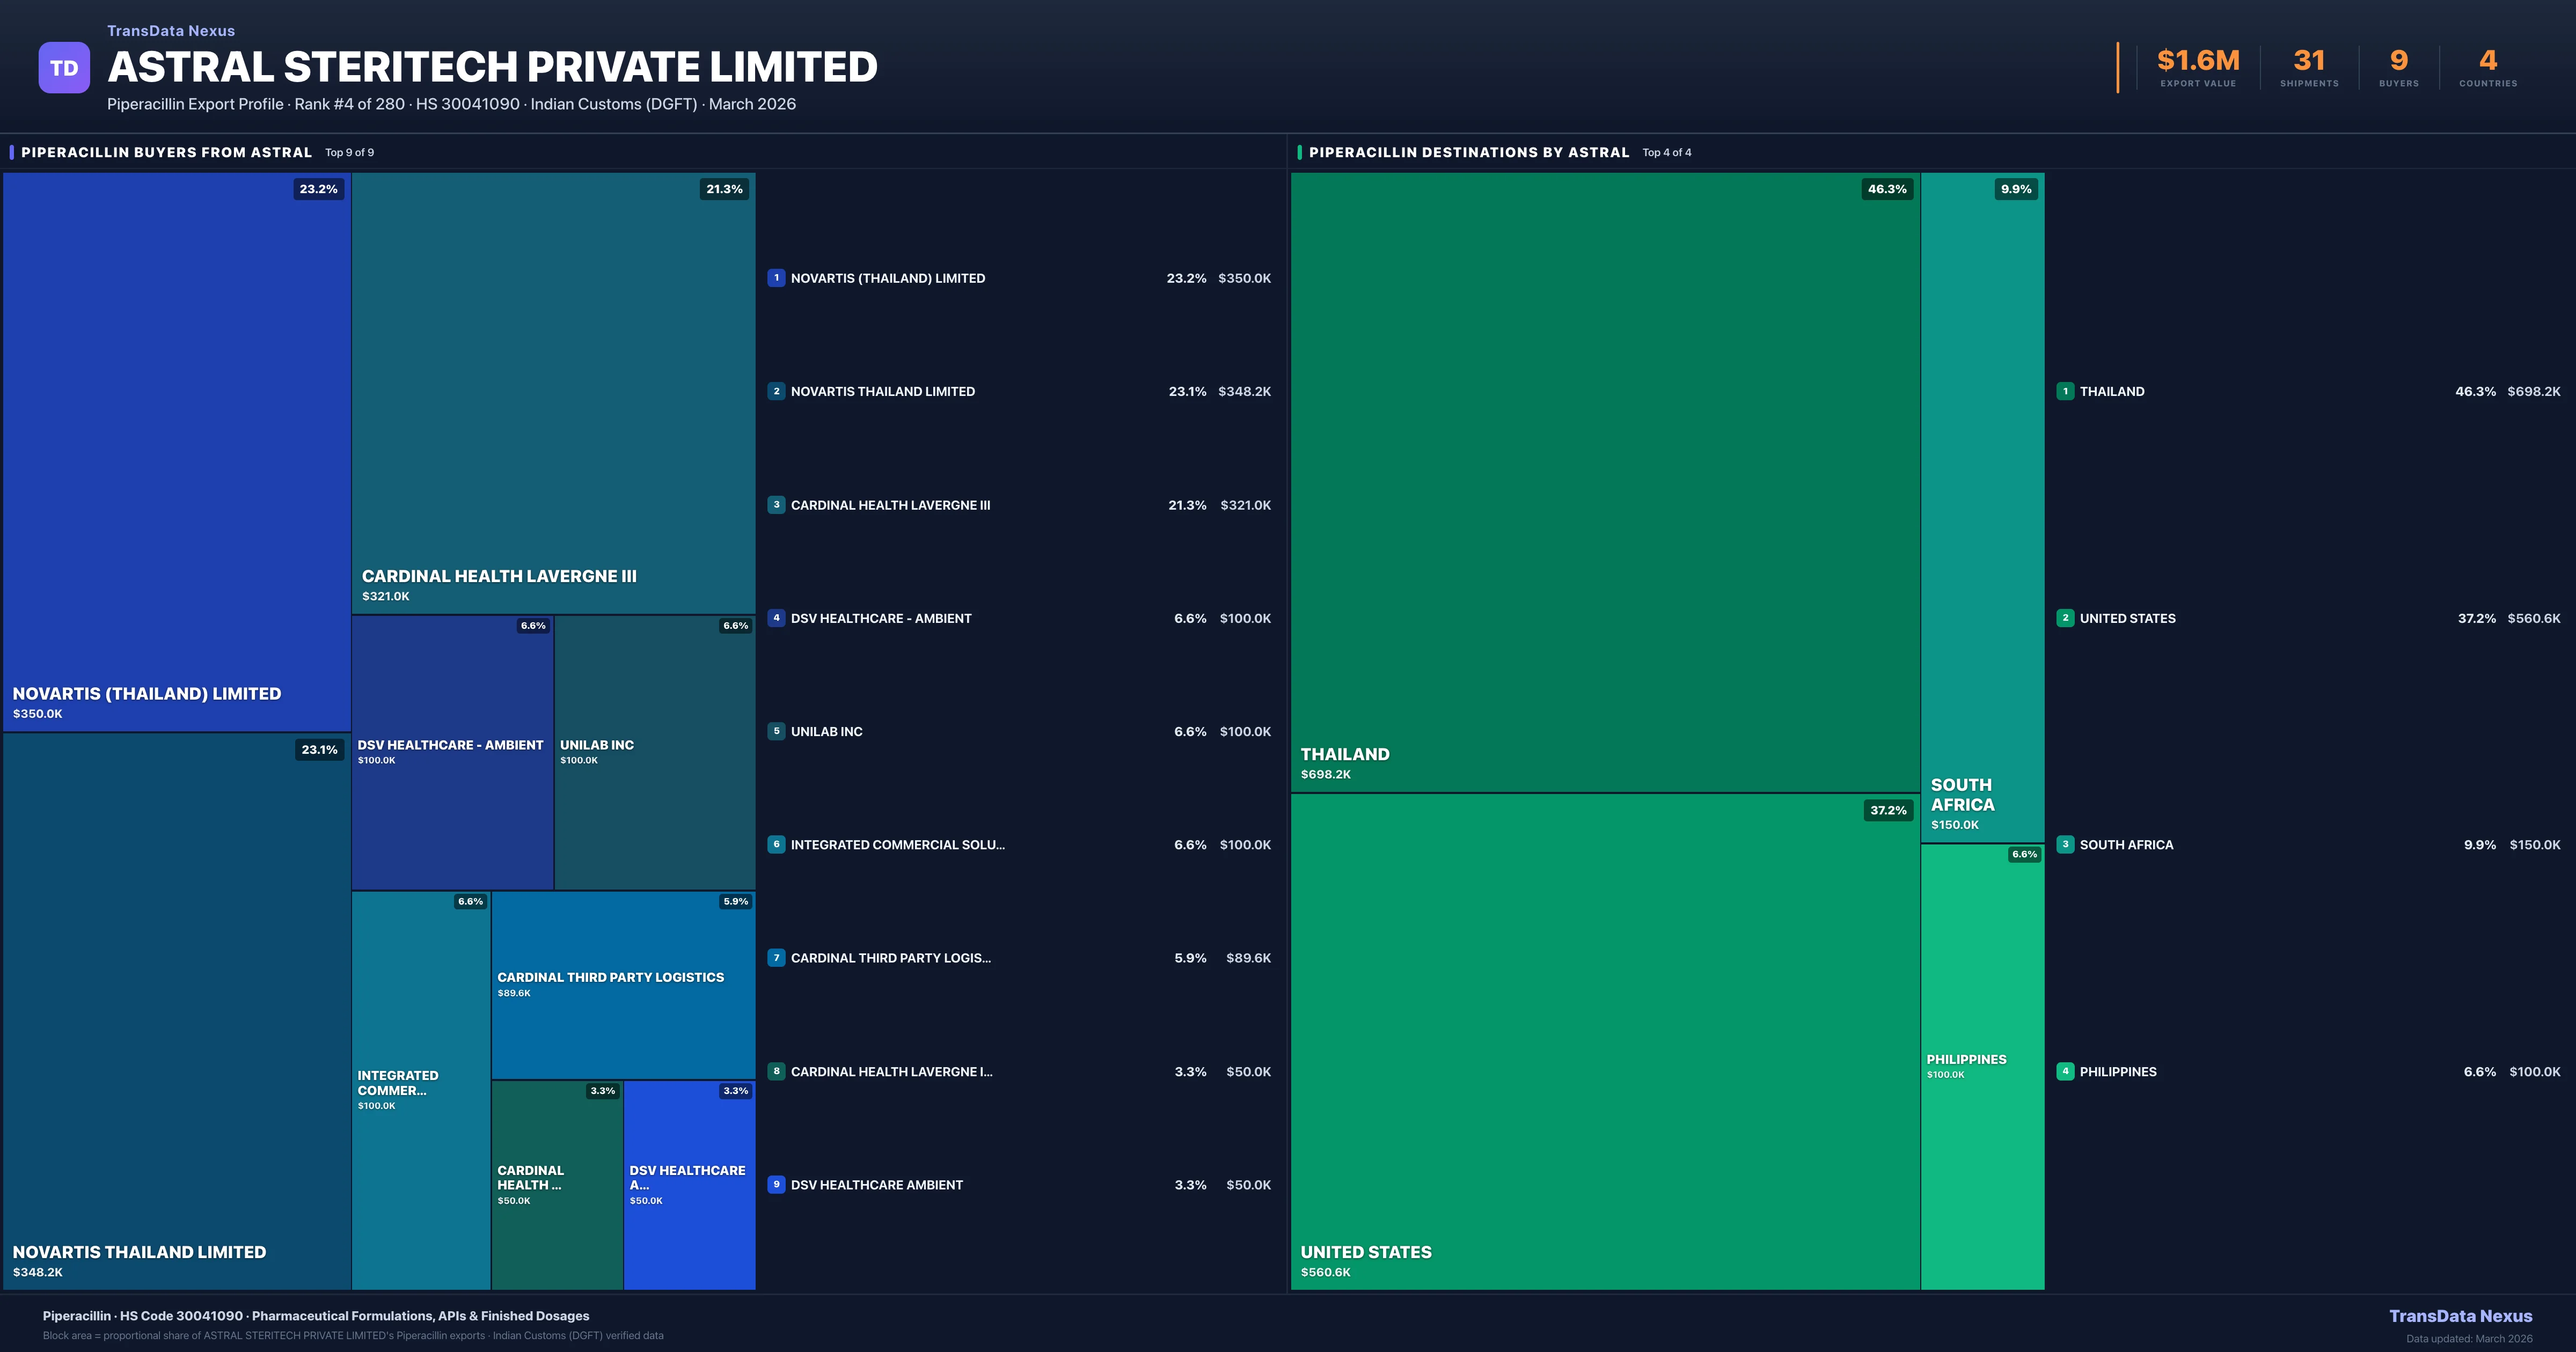Click rank 2 badge beside United States destination
The height and width of the screenshot is (1352, 2576).
pos(2065,618)
